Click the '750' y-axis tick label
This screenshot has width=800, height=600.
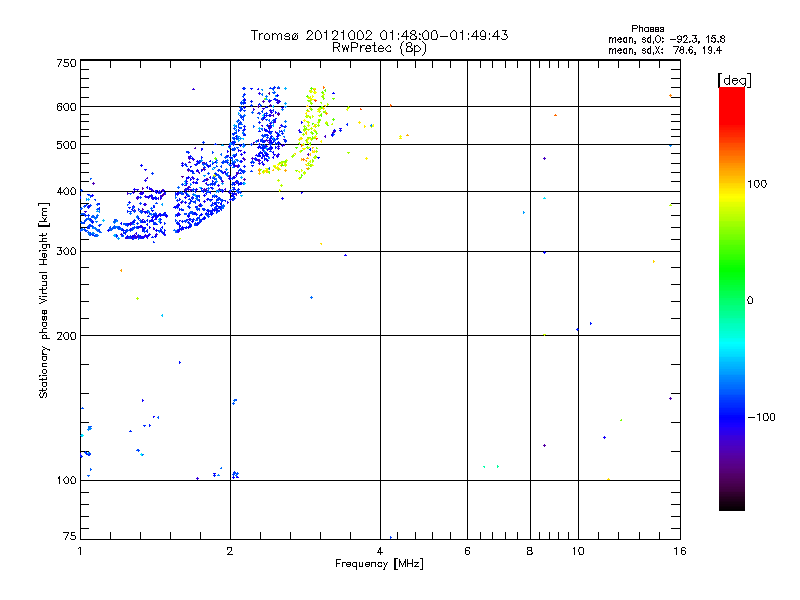(x=66, y=63)
